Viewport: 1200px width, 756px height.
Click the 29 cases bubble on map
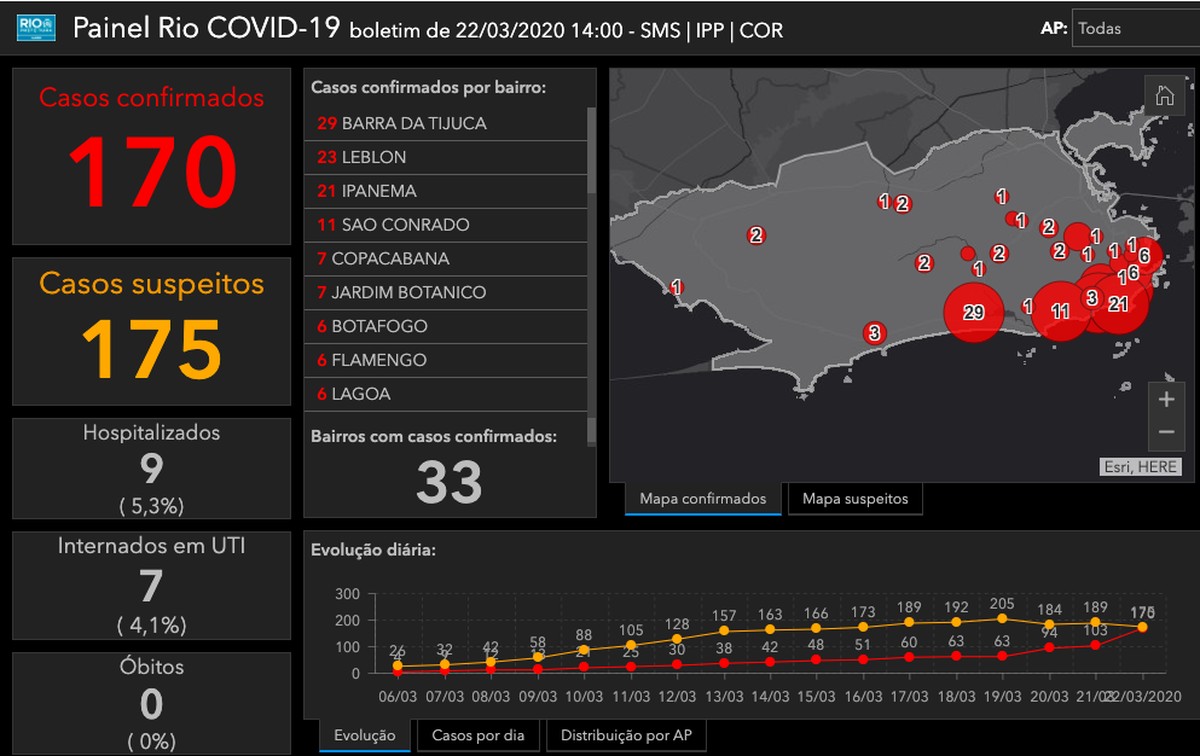point(973,313)
